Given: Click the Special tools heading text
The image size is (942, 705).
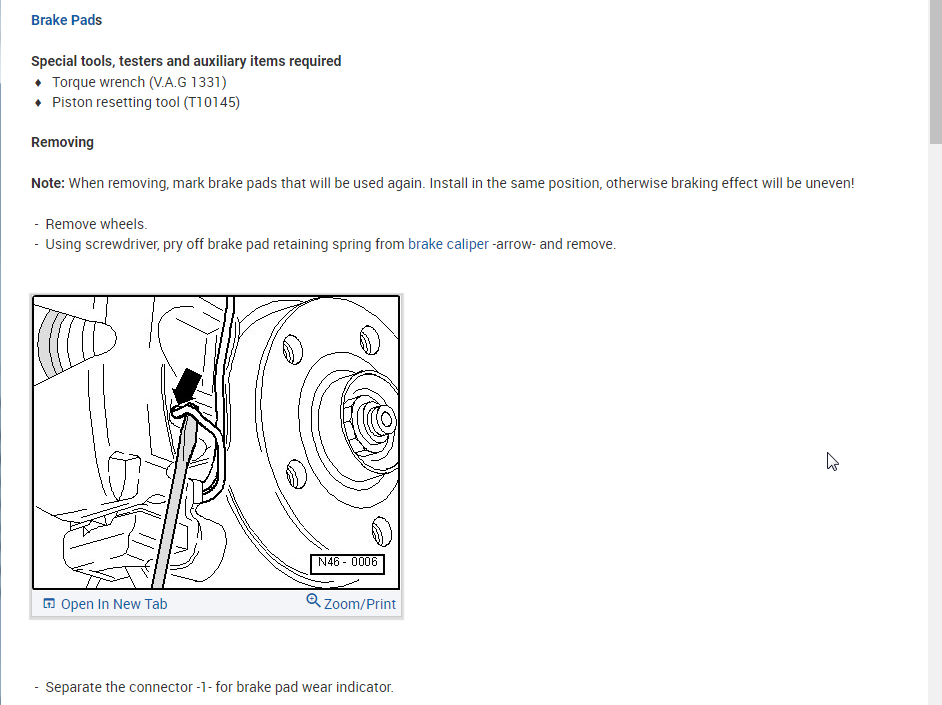Looking at the screenshot, I should click(x=186, y=61).
